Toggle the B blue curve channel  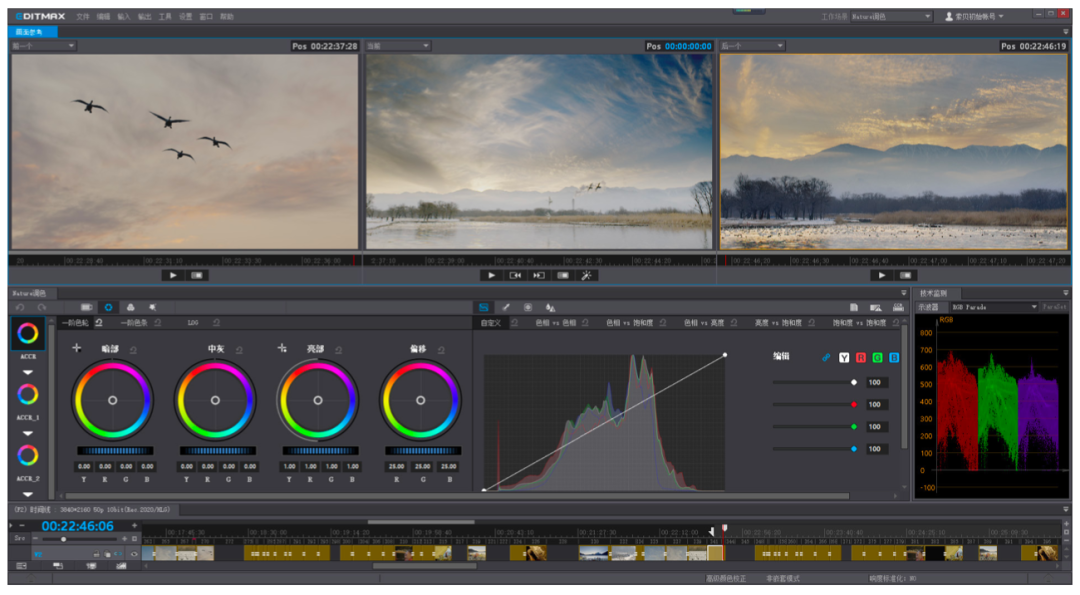[894, 357]
